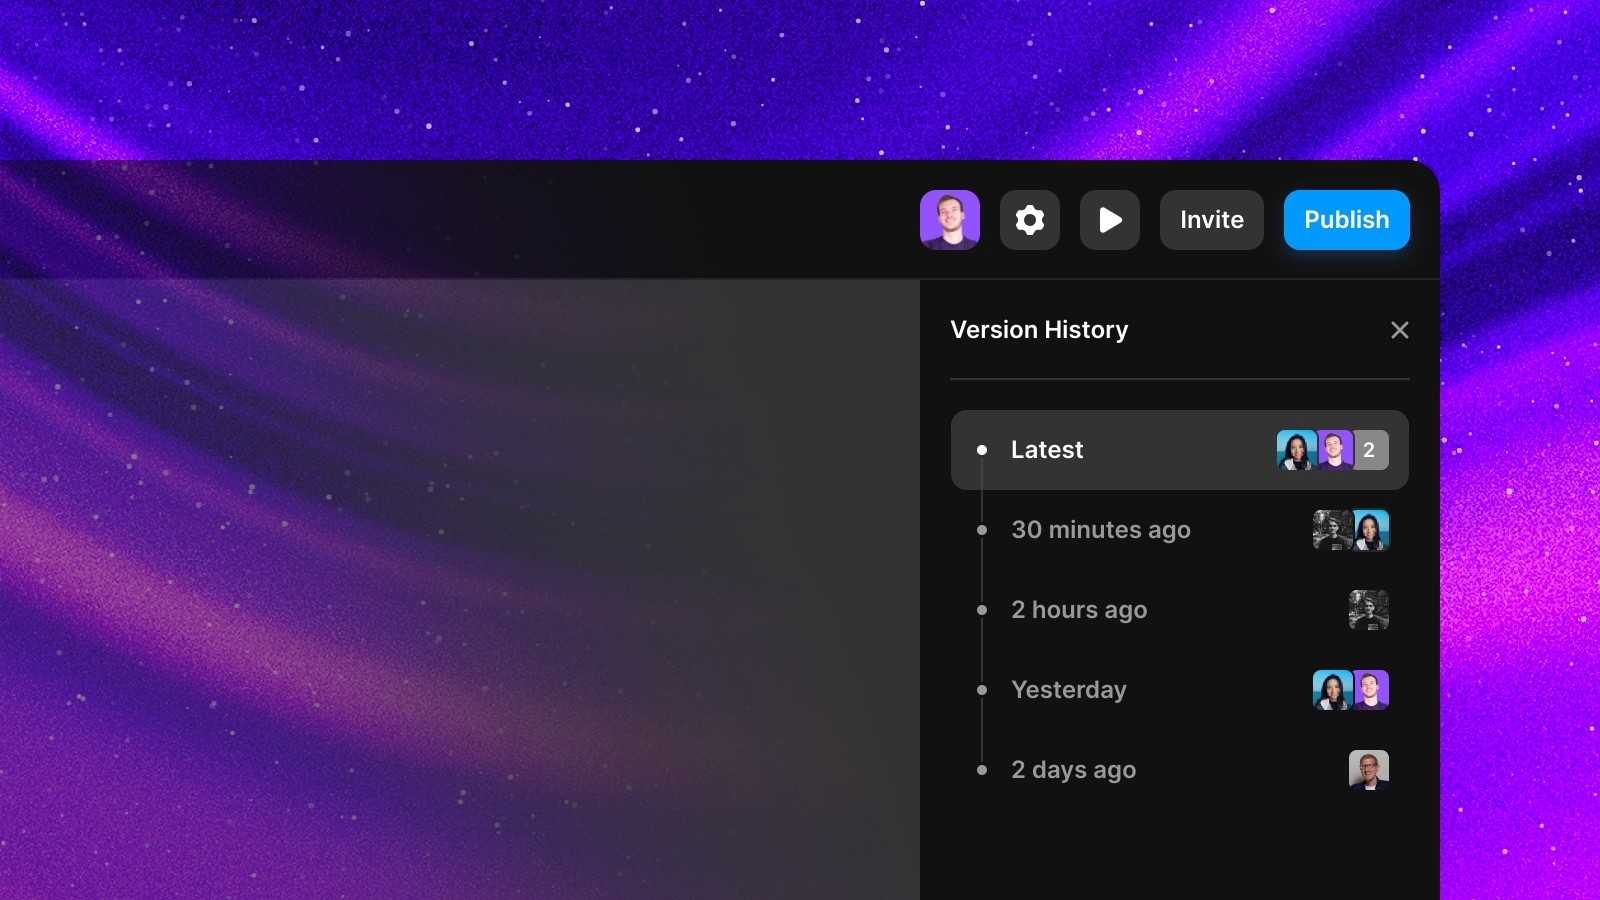Click the Invite button
This screenshot has height=900, width=1600.
tap(1211, 220)
